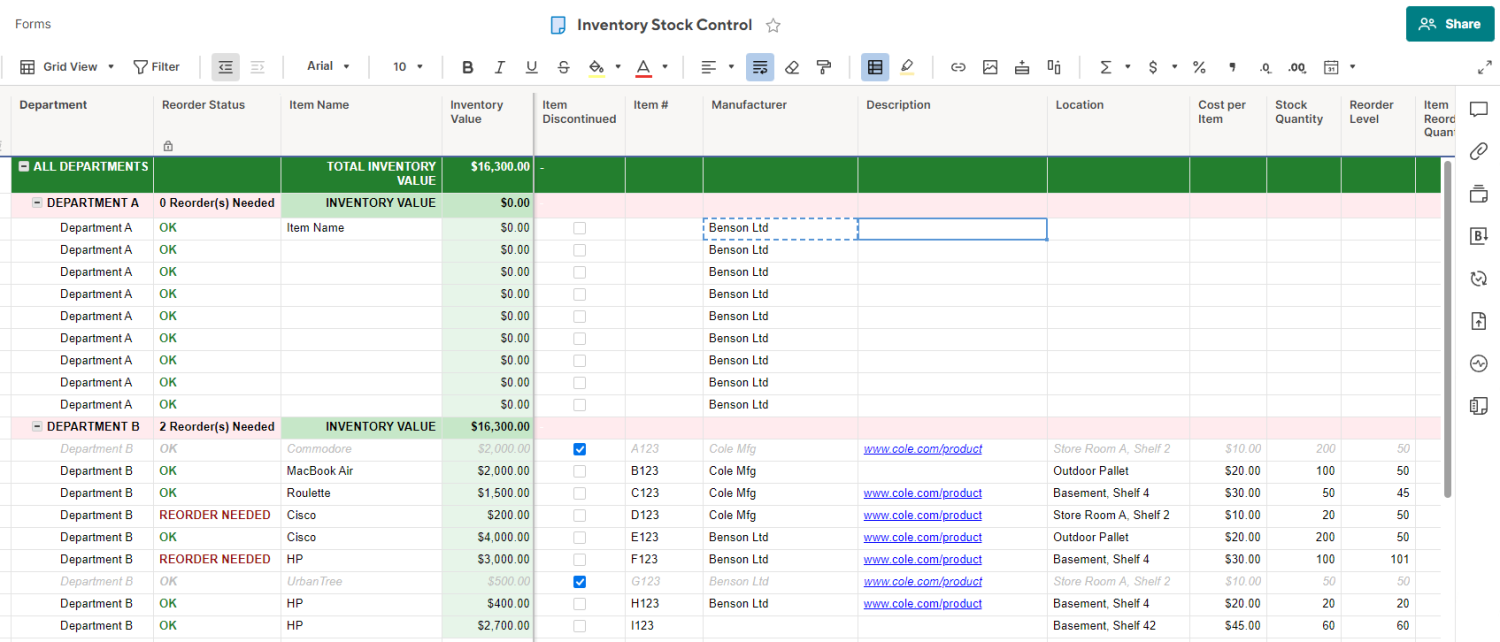
Task: Uncheck discontinued checkbox for UrbanTree row
Action: click(x=579, y=581)
